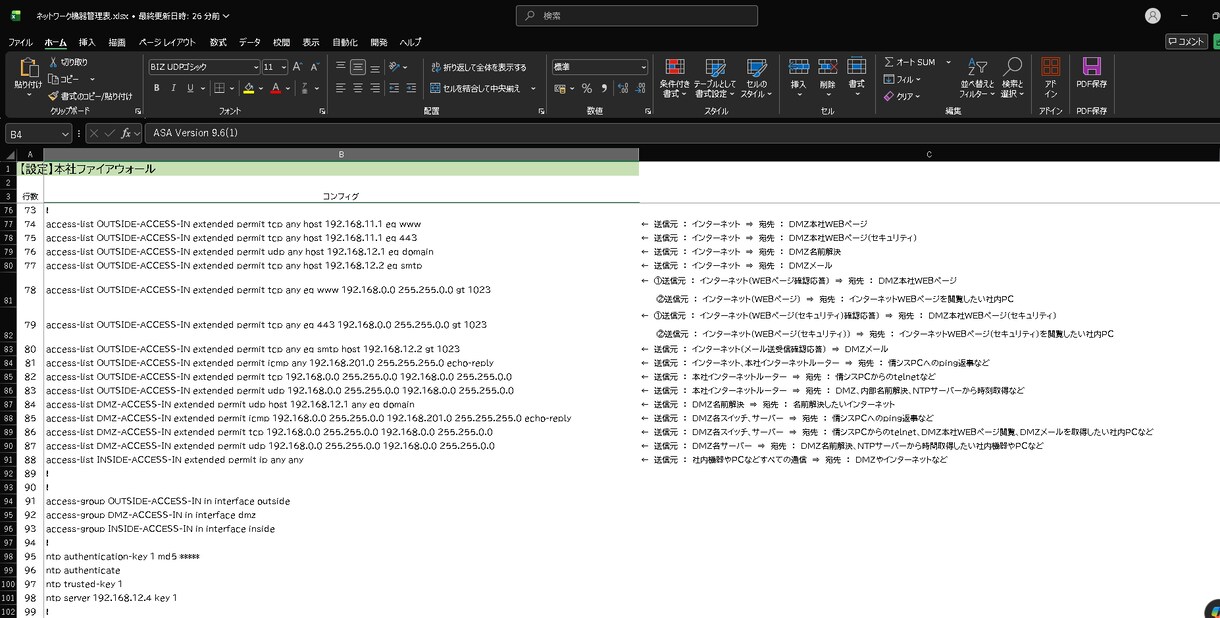Open the クリア clear dropdown
The width and height of the screenshot is (1220, 618).
pyautogui.click(x=903, y=96)
